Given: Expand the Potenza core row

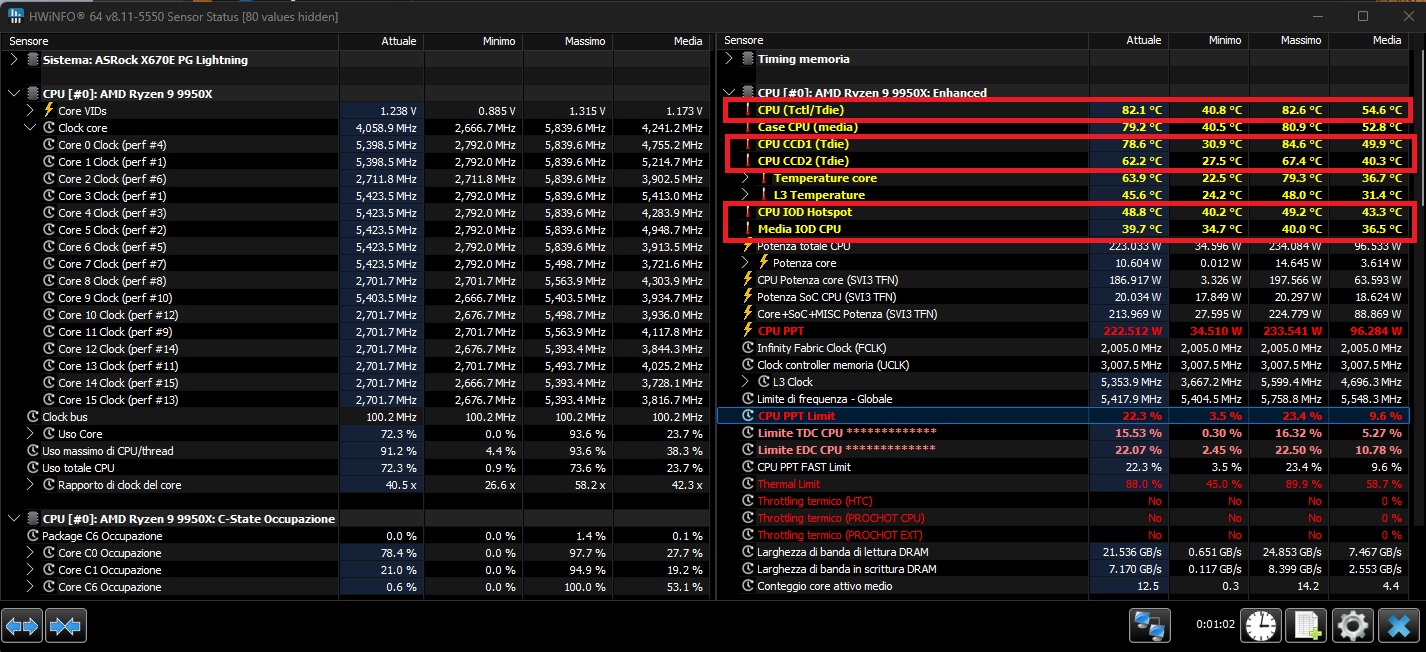Looking at the screenshot, I should 745,263.
